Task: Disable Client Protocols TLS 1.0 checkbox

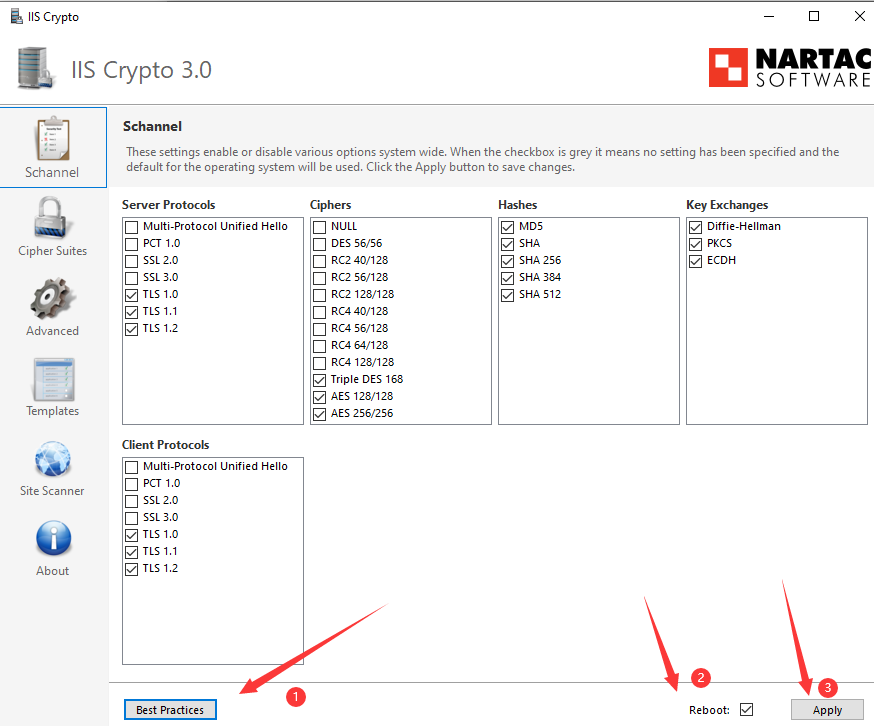Action: tap(132, 535)
